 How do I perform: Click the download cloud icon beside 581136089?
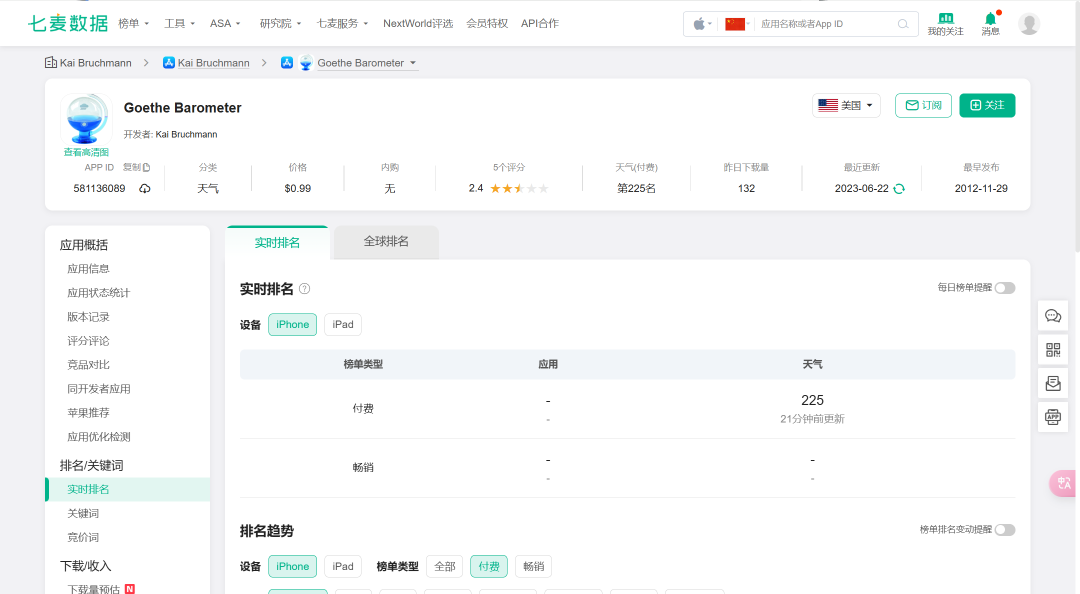coord(145,188)
